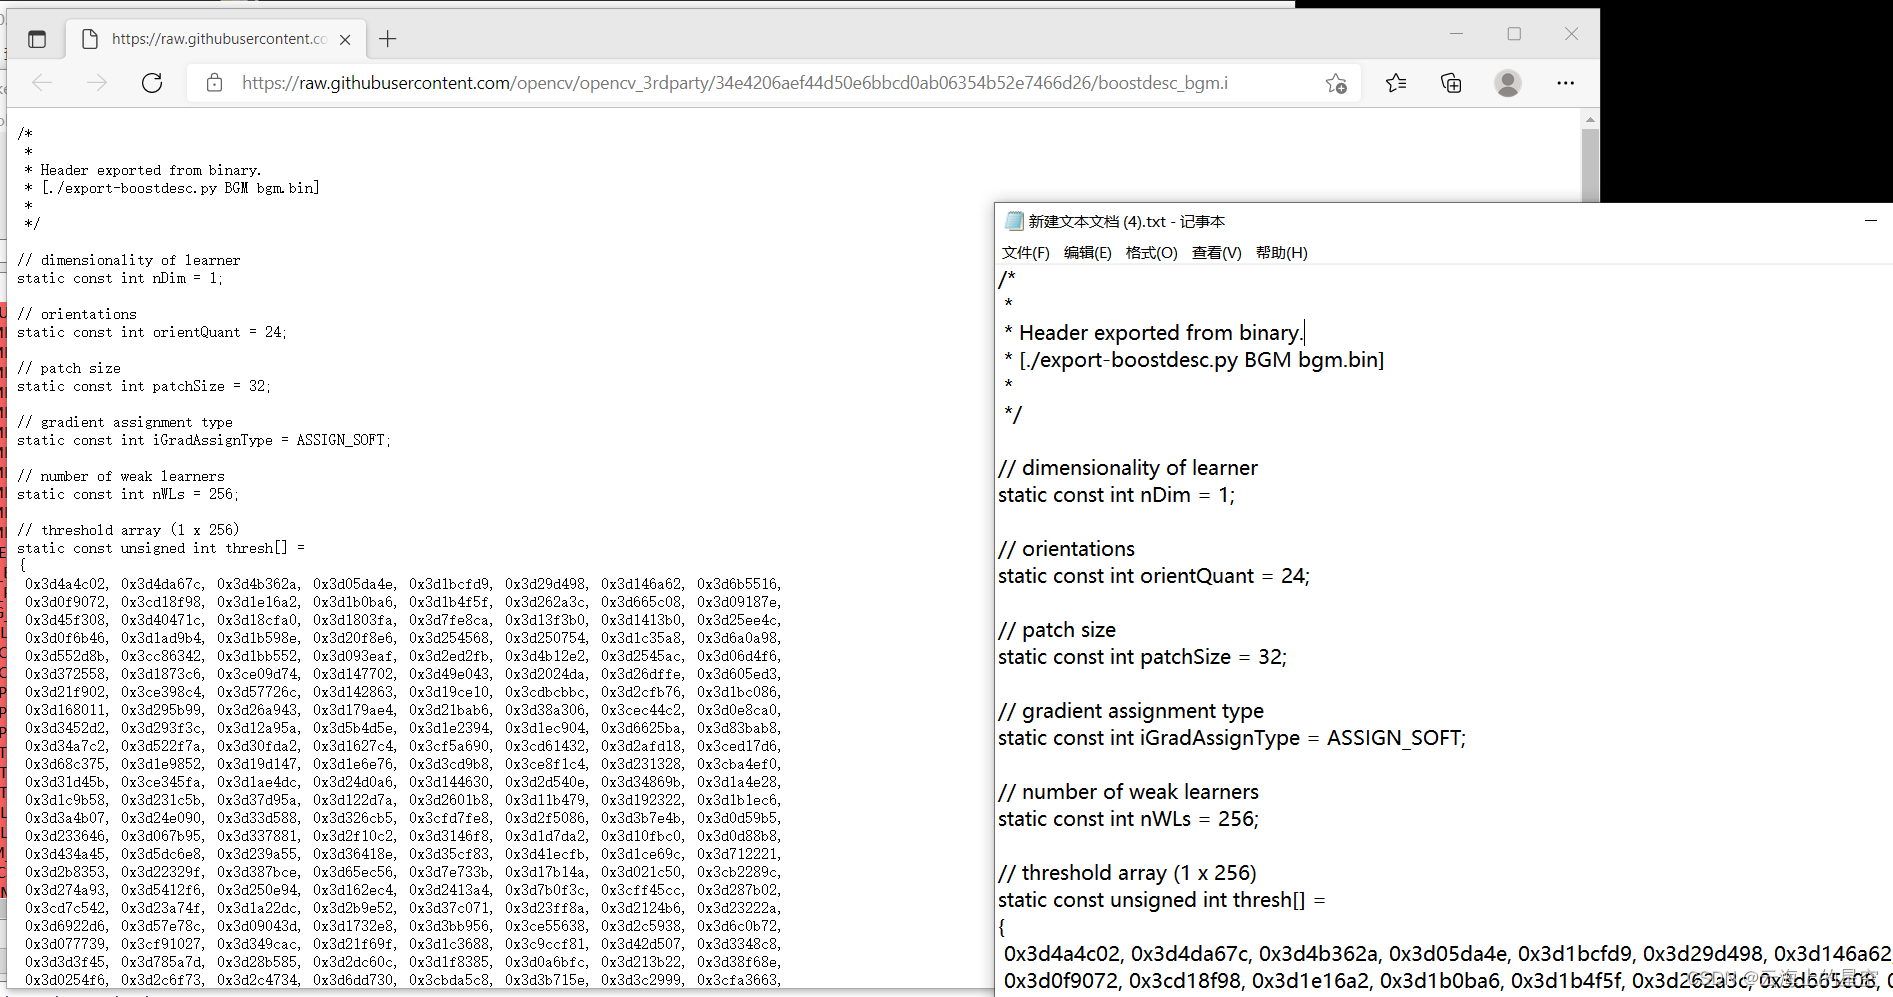The width and height of the screenshot is (1893, 997).
Task: Add this page to favorites with the star
Action: pos(1336,83)
